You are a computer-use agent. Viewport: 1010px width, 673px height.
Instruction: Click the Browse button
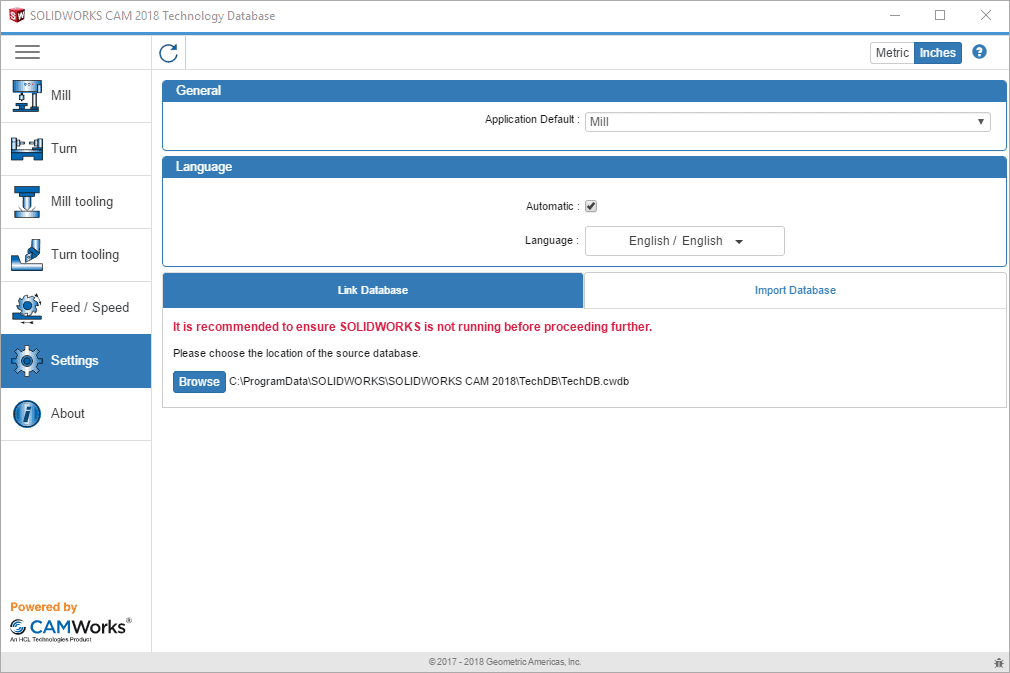point(199,382)
